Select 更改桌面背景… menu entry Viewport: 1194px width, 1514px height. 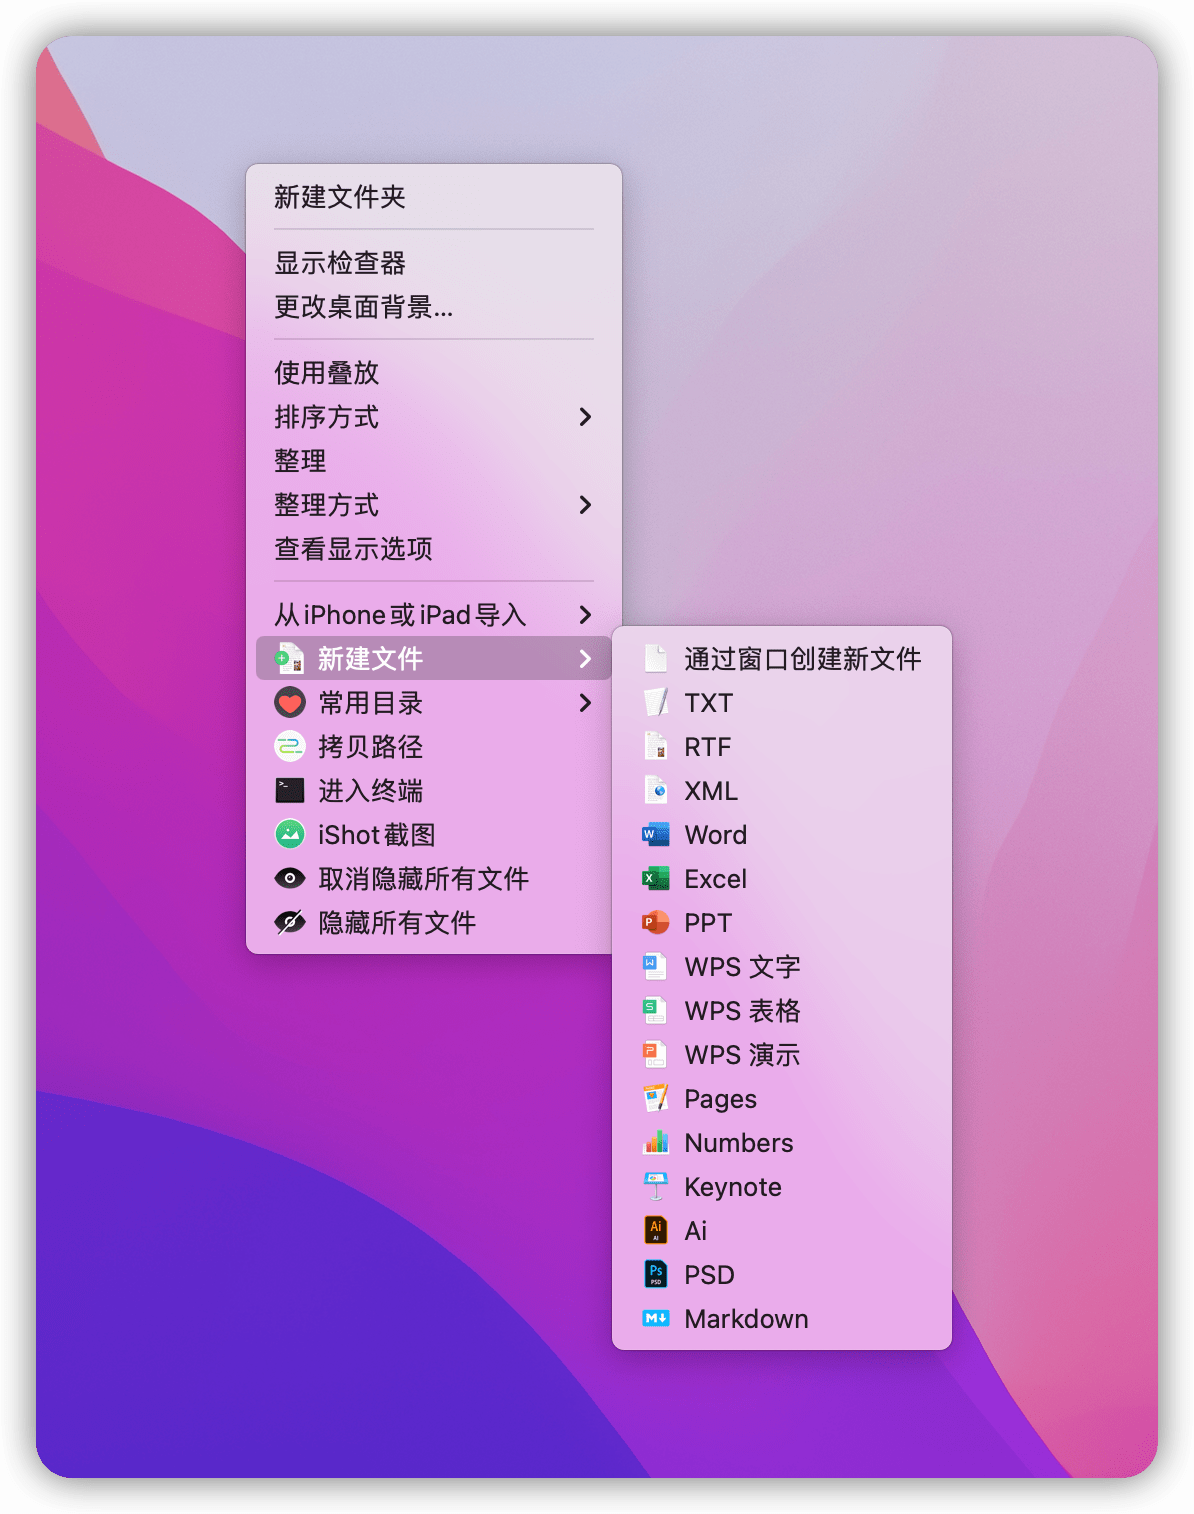(x=363, y=307)
